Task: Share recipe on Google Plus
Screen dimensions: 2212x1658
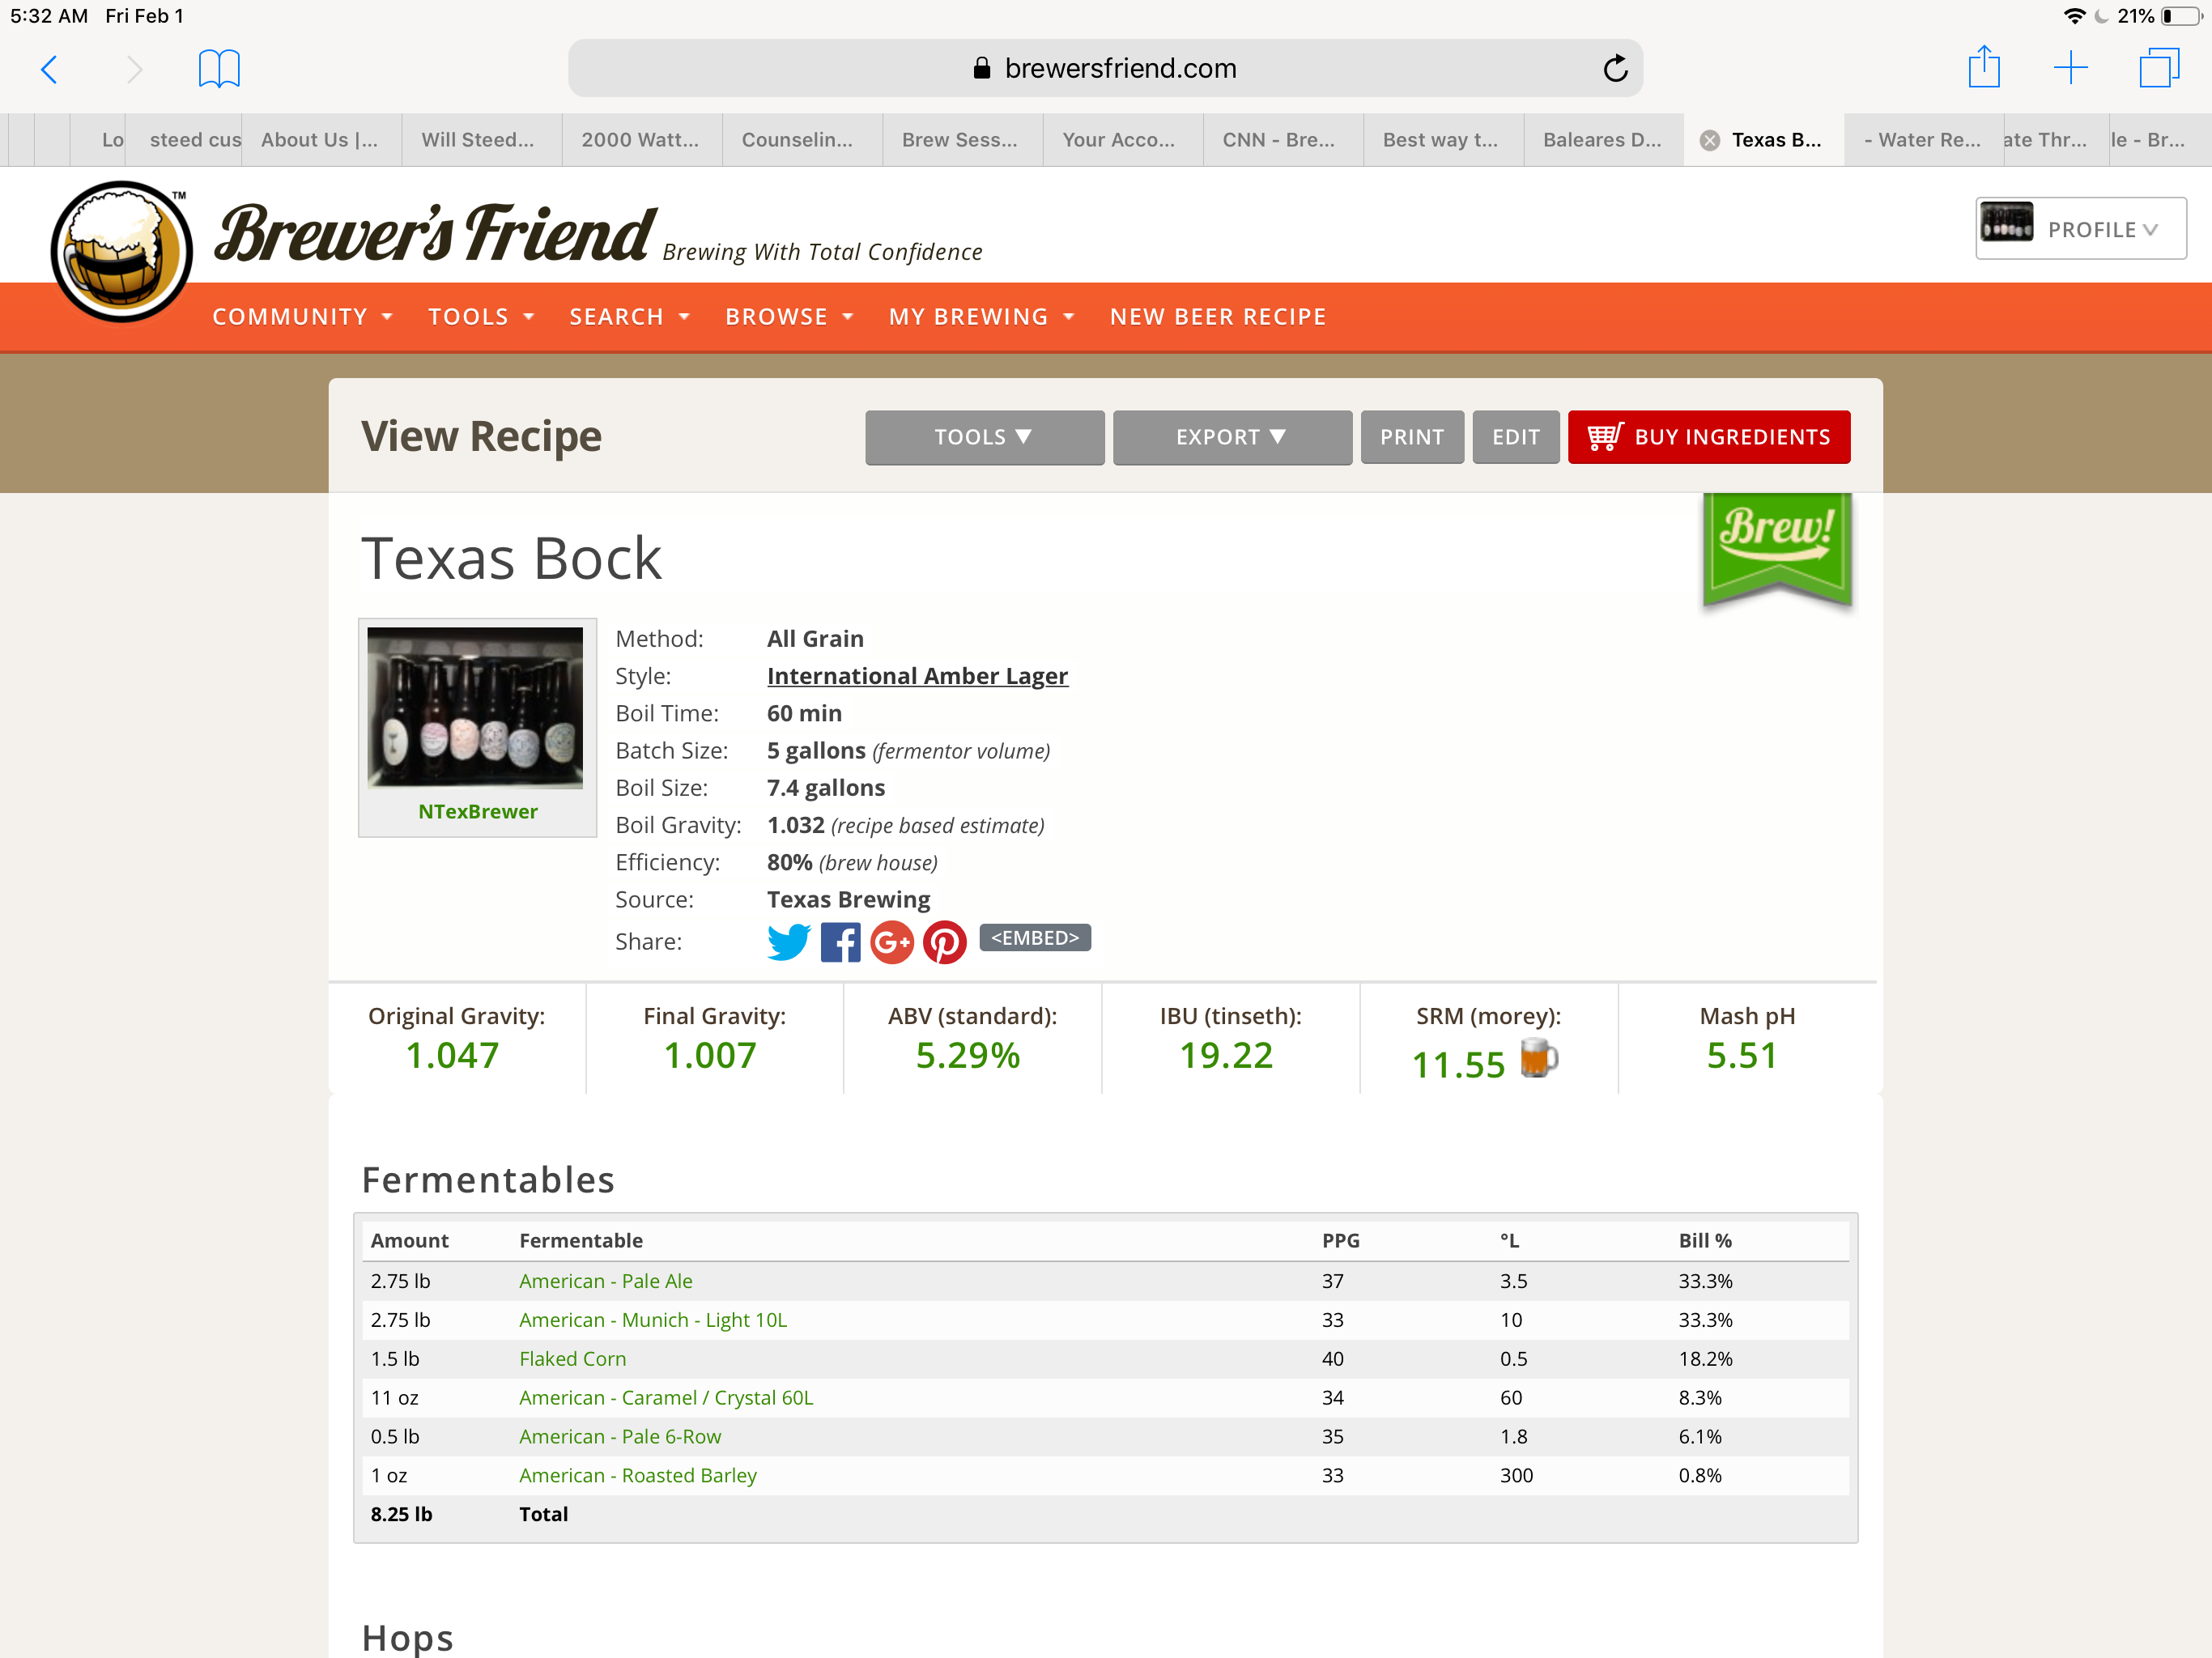Action: [x=892, y=942]
